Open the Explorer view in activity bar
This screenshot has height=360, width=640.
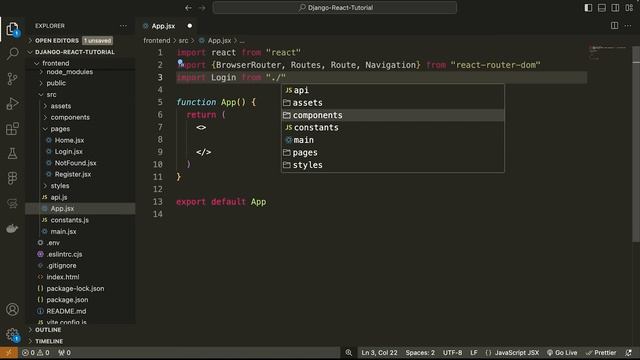tap(12, 29)
